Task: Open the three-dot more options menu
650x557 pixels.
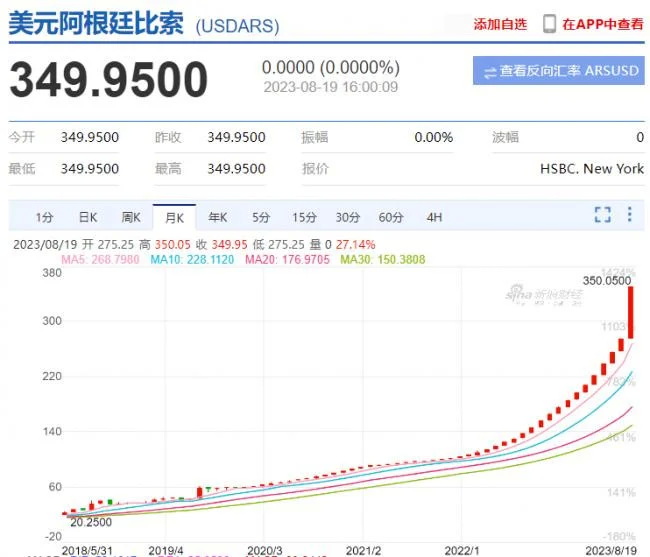Action: pyautogui.click(x=630, y=215)
